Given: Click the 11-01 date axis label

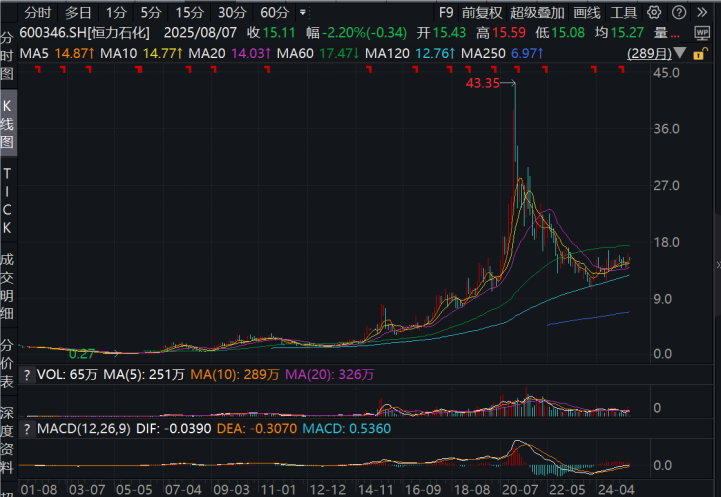Looking at the screenshot, I should (278, 490).
